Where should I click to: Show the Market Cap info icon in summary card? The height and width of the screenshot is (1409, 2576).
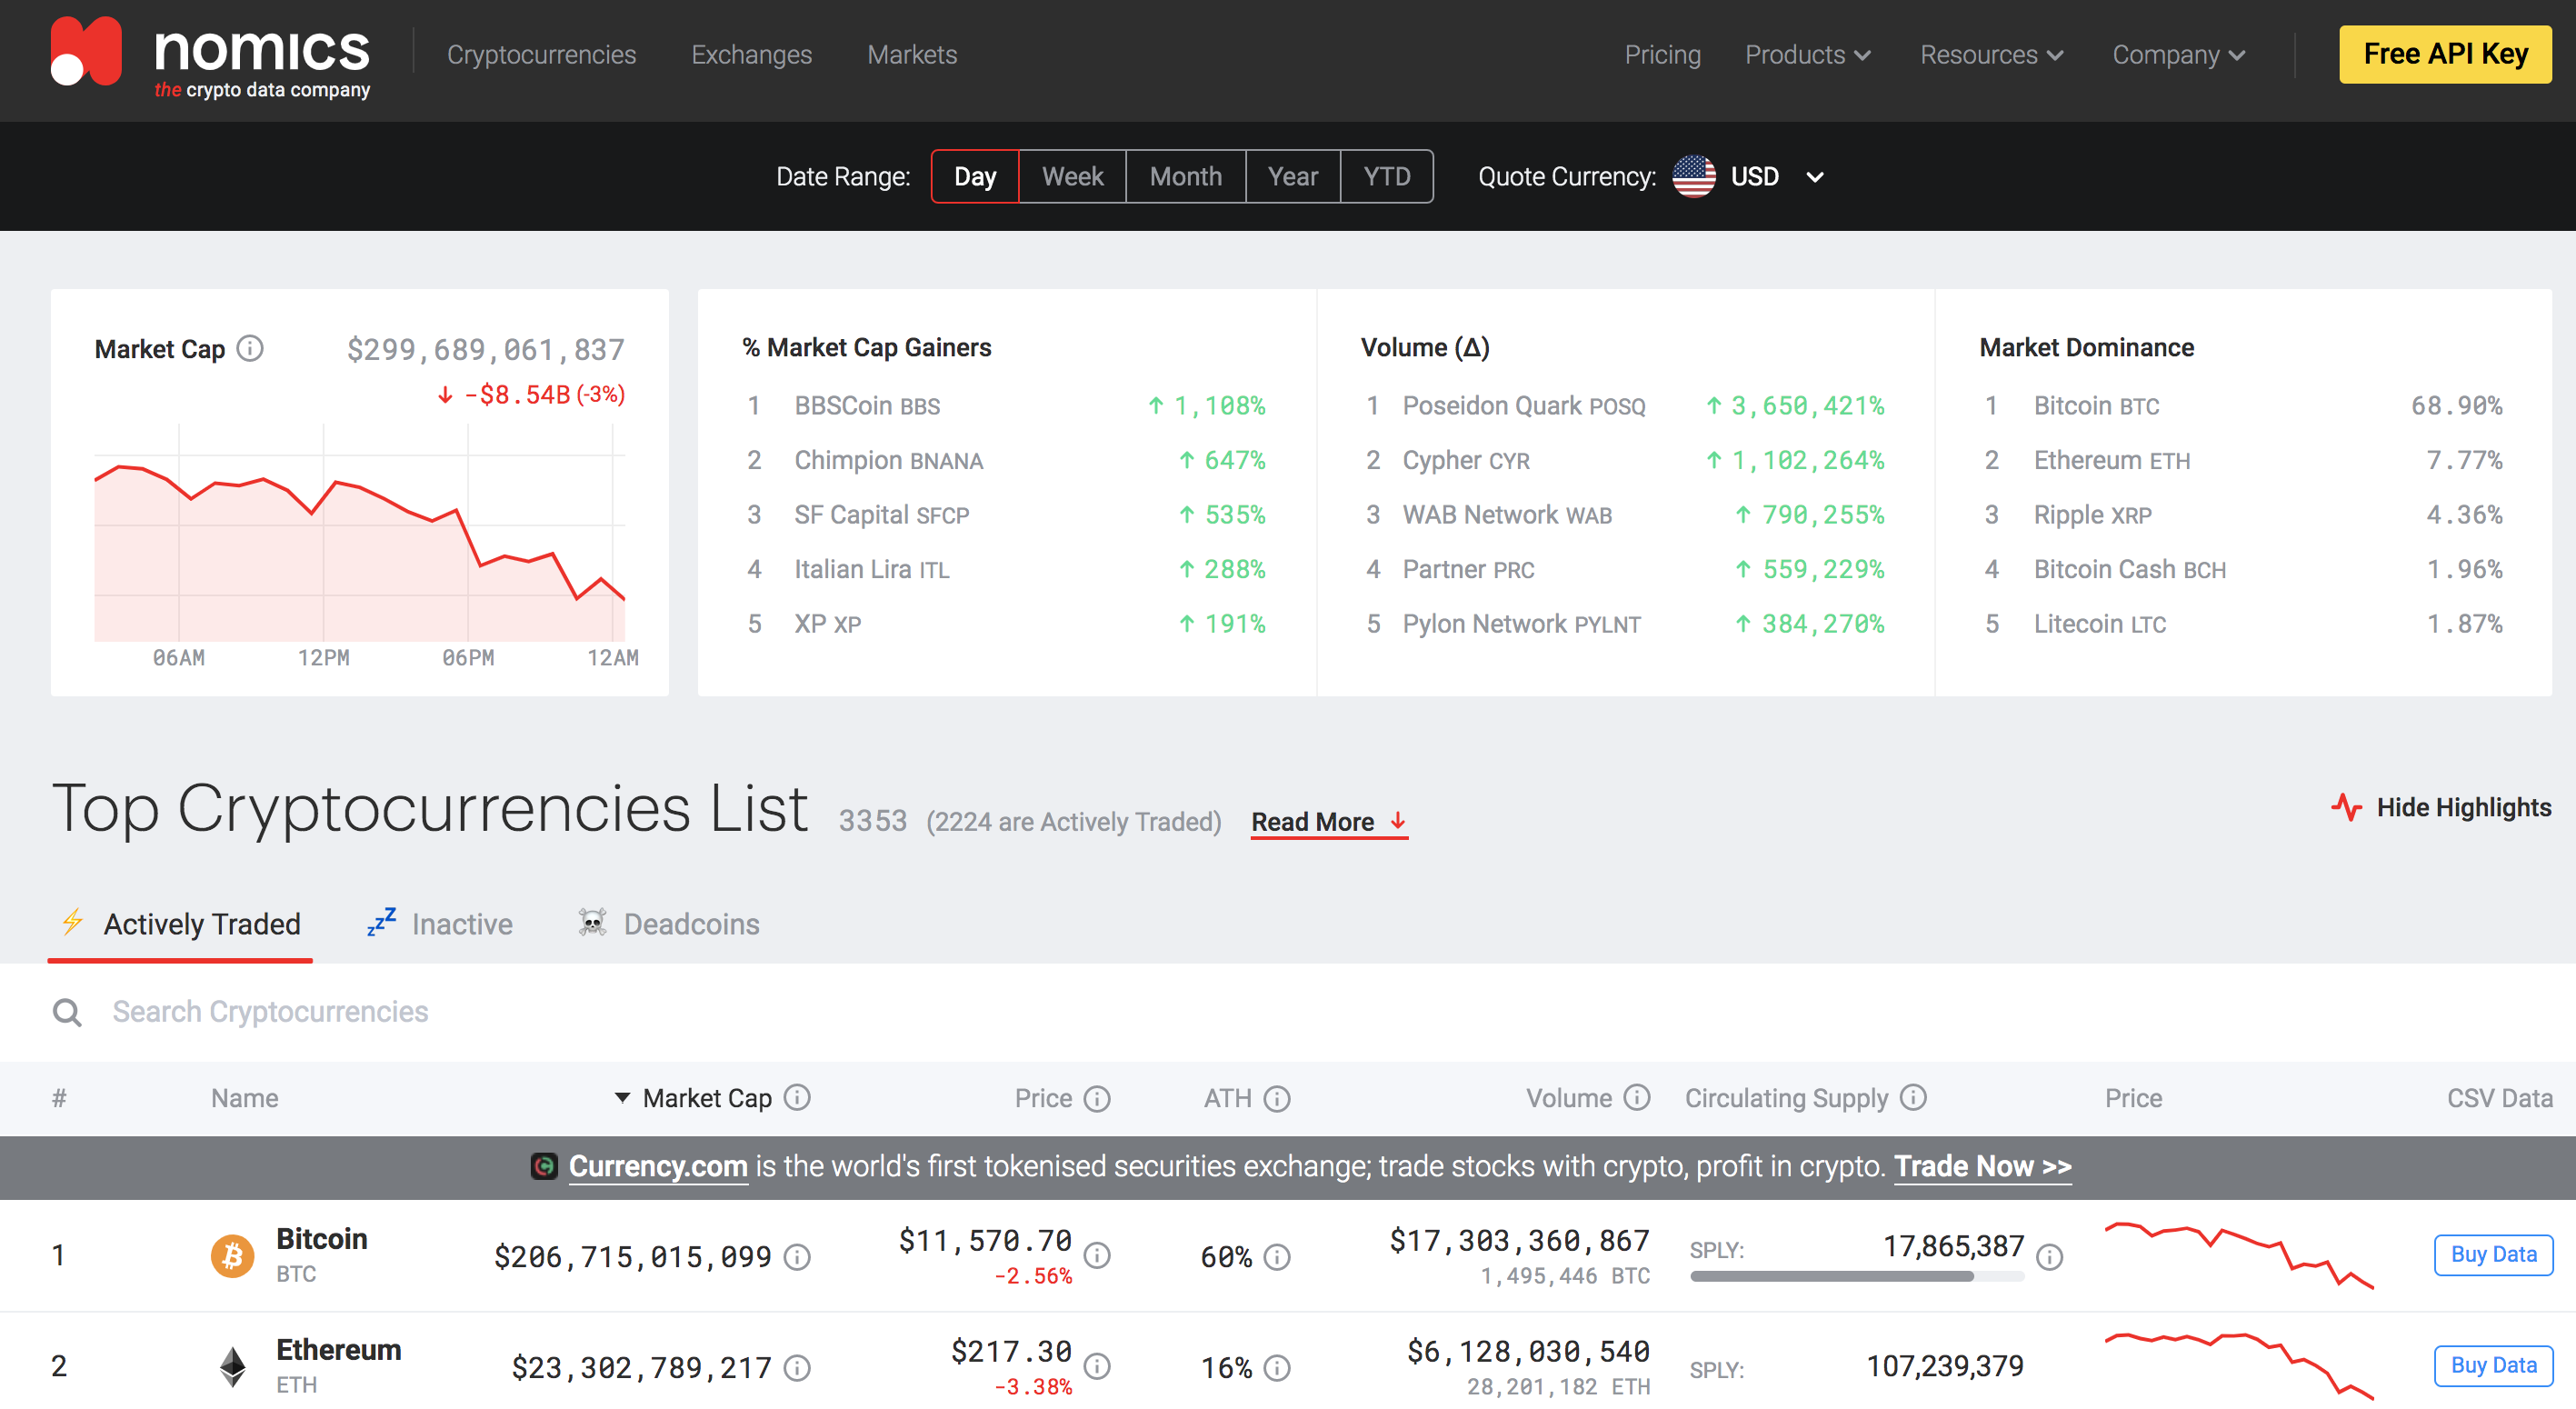pos(250,348)
